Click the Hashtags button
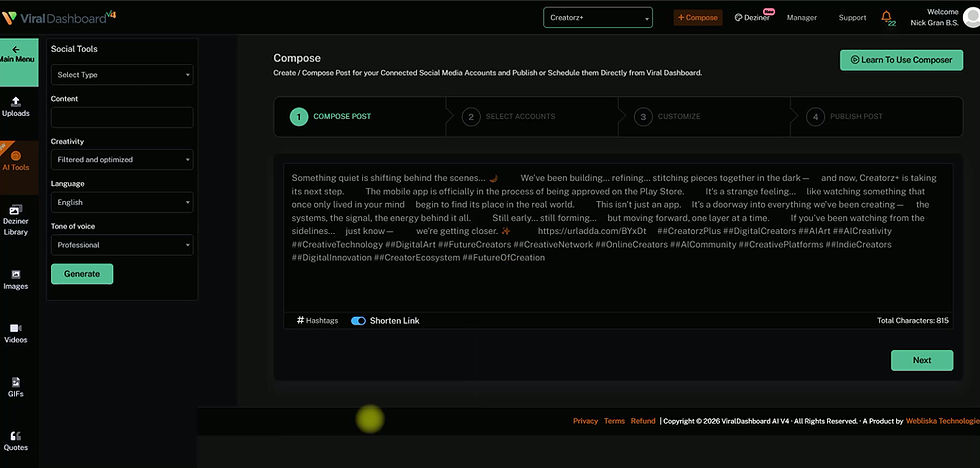 coord(318,321)
